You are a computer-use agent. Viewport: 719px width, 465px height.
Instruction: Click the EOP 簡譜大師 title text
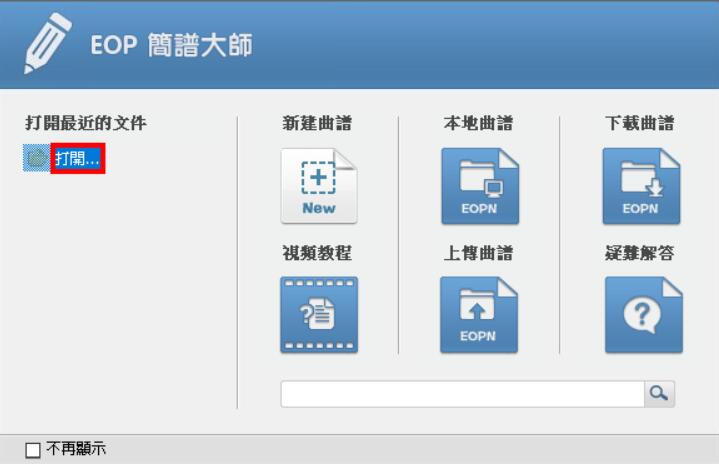click(x=171, y=45)
